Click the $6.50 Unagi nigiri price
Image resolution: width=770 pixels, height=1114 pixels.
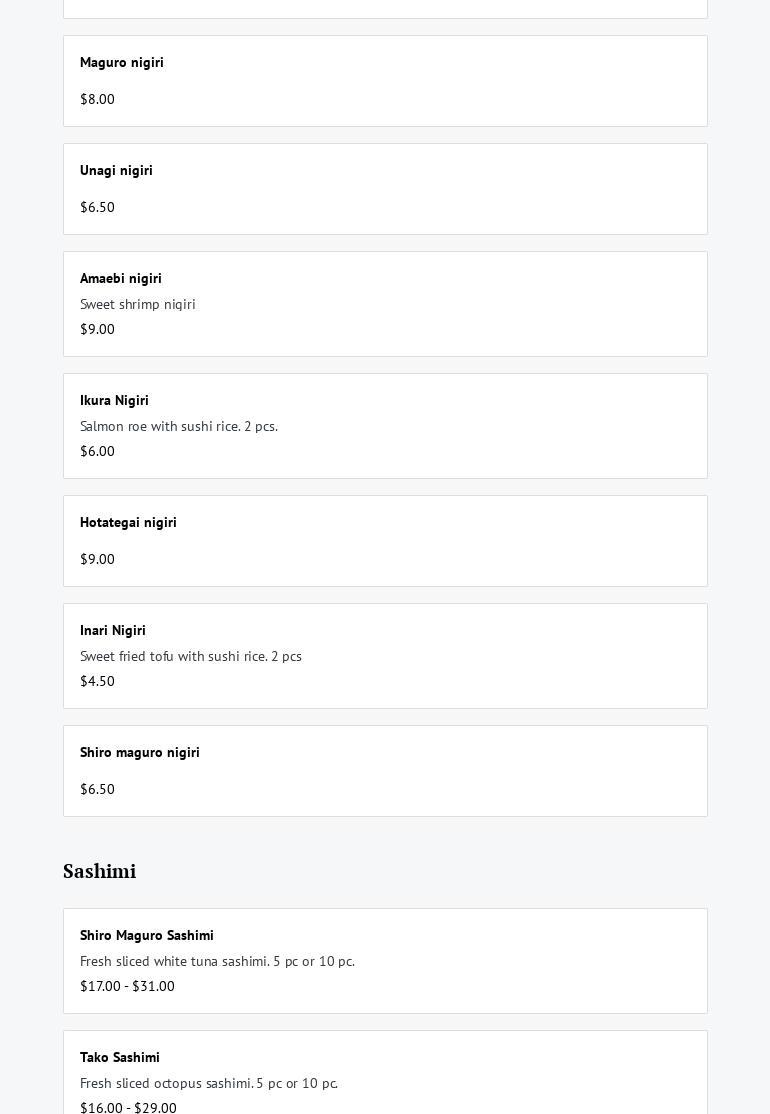[x=98, y=207]
